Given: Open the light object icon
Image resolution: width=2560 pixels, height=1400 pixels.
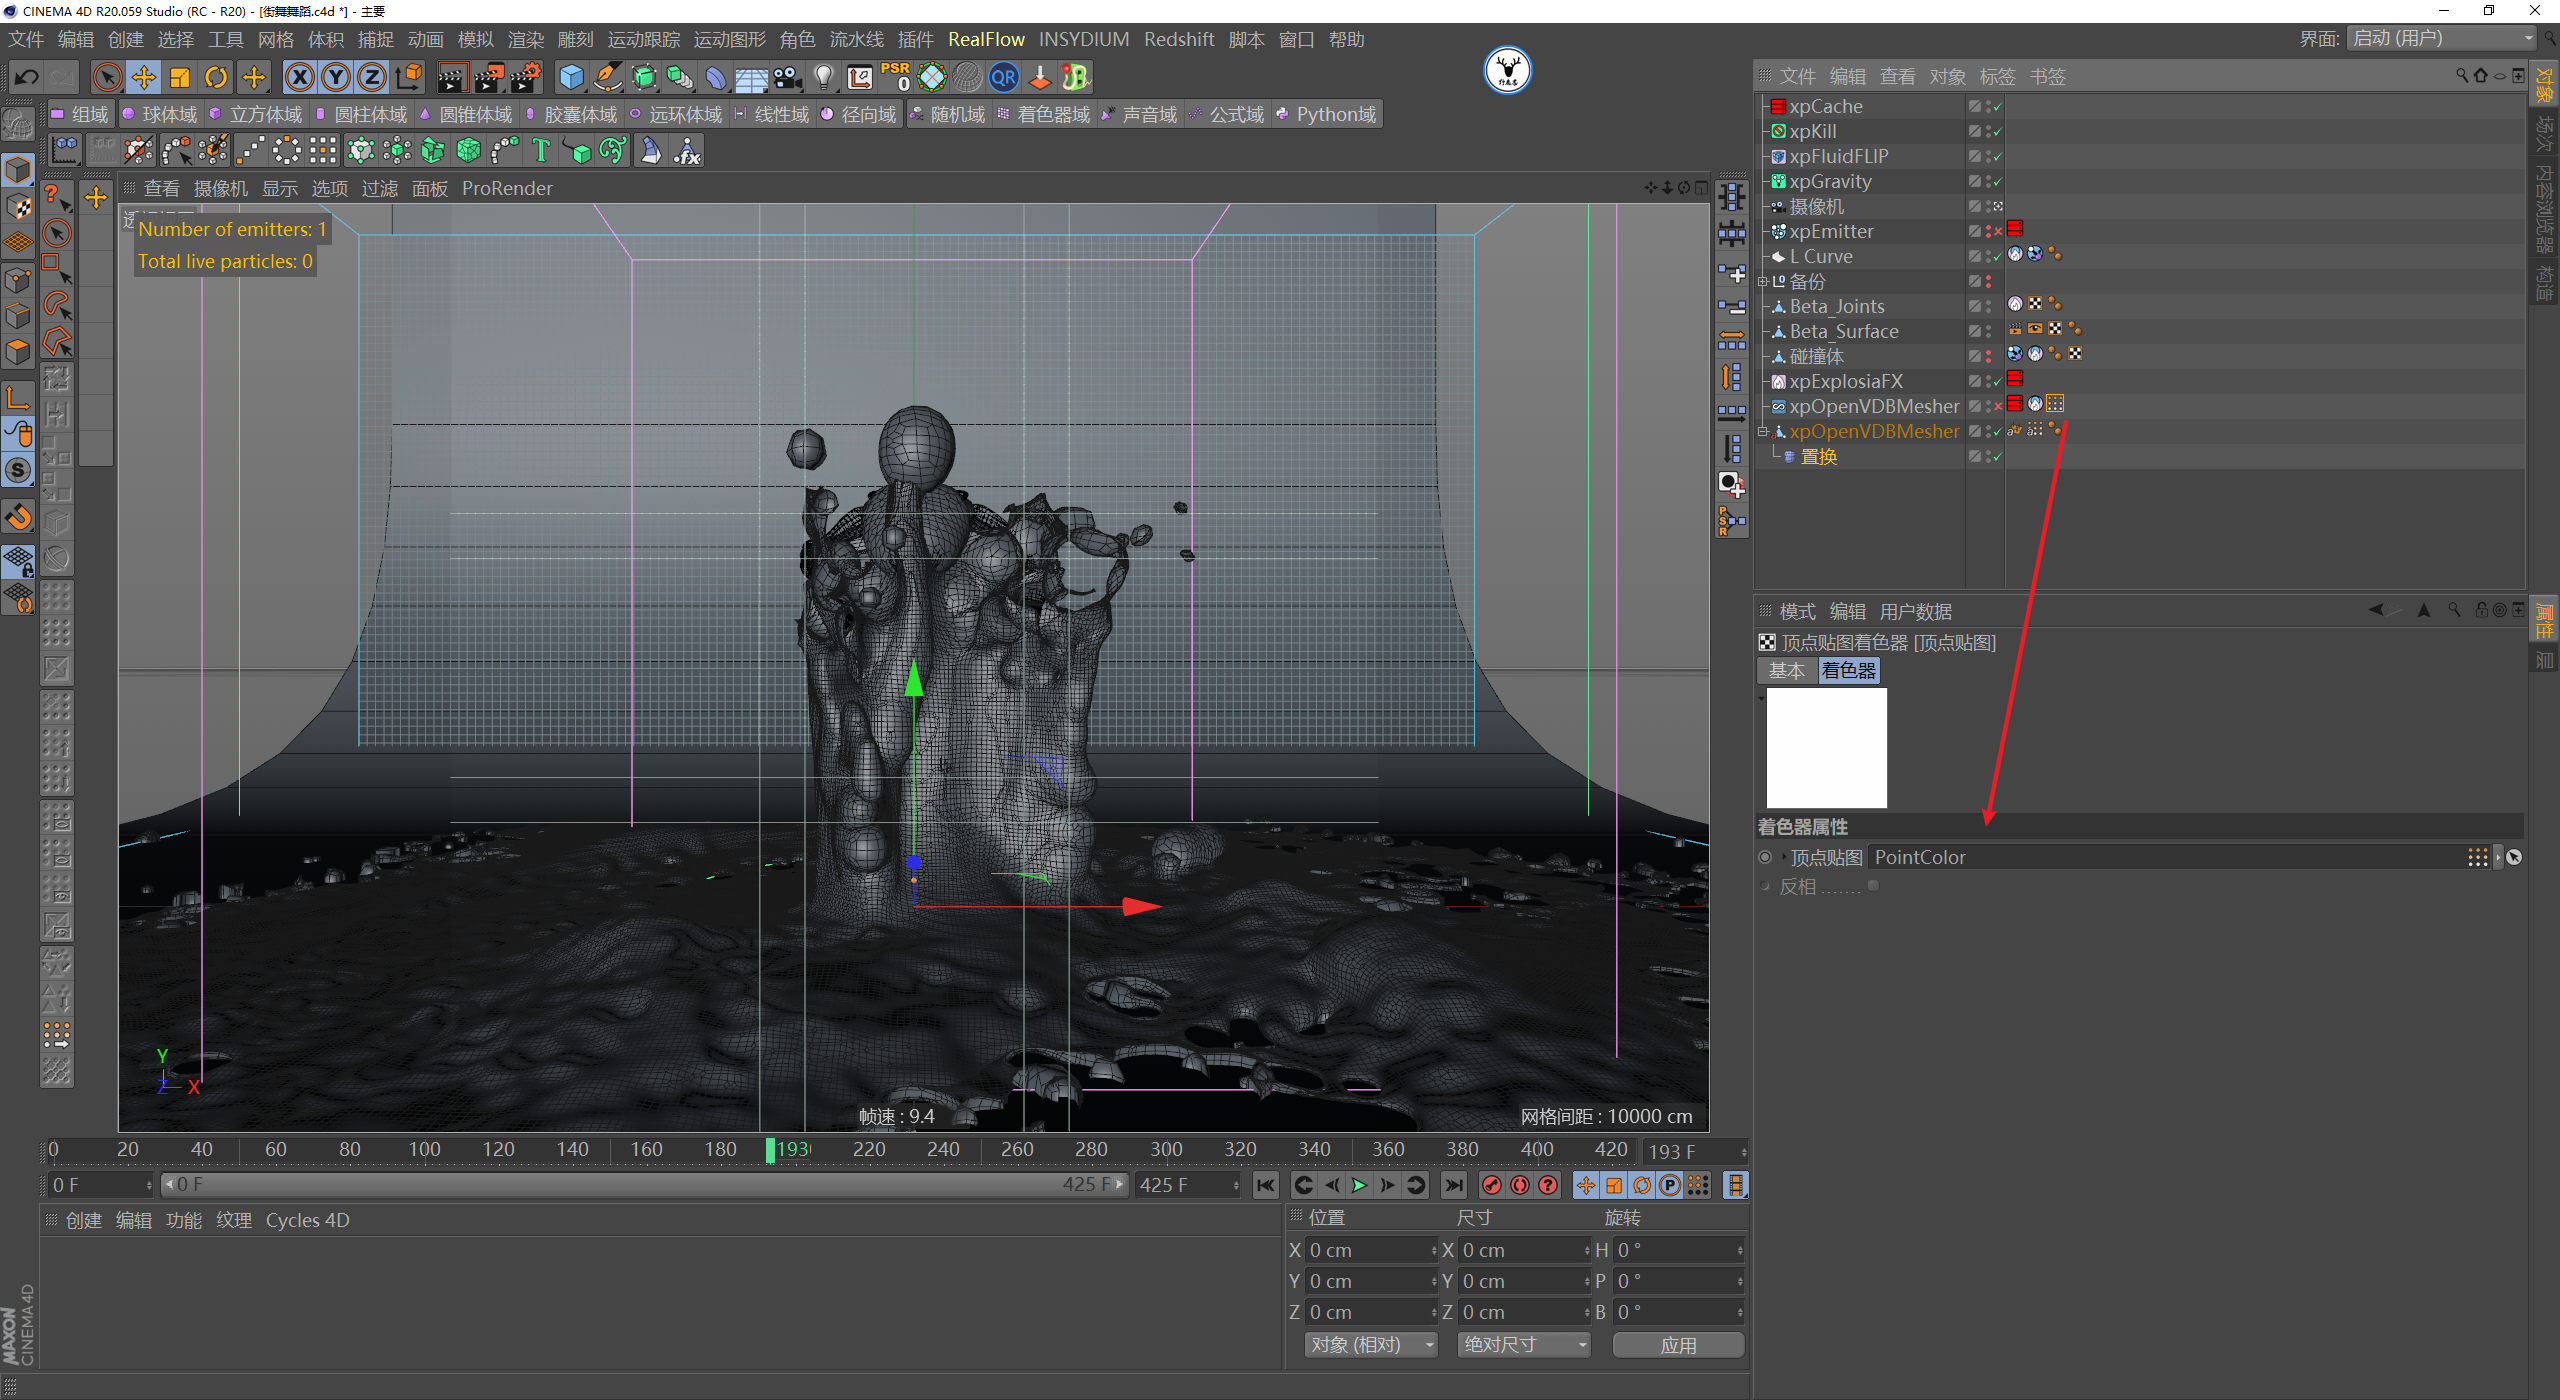Looking at the screenshot, I should pyautogui.click(x=823, y=77).
